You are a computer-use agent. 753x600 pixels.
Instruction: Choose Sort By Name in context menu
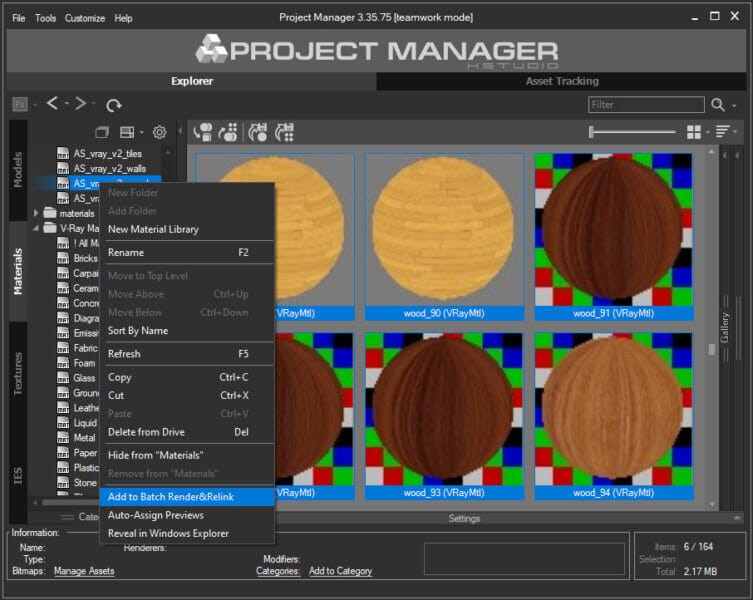point(187,331)
